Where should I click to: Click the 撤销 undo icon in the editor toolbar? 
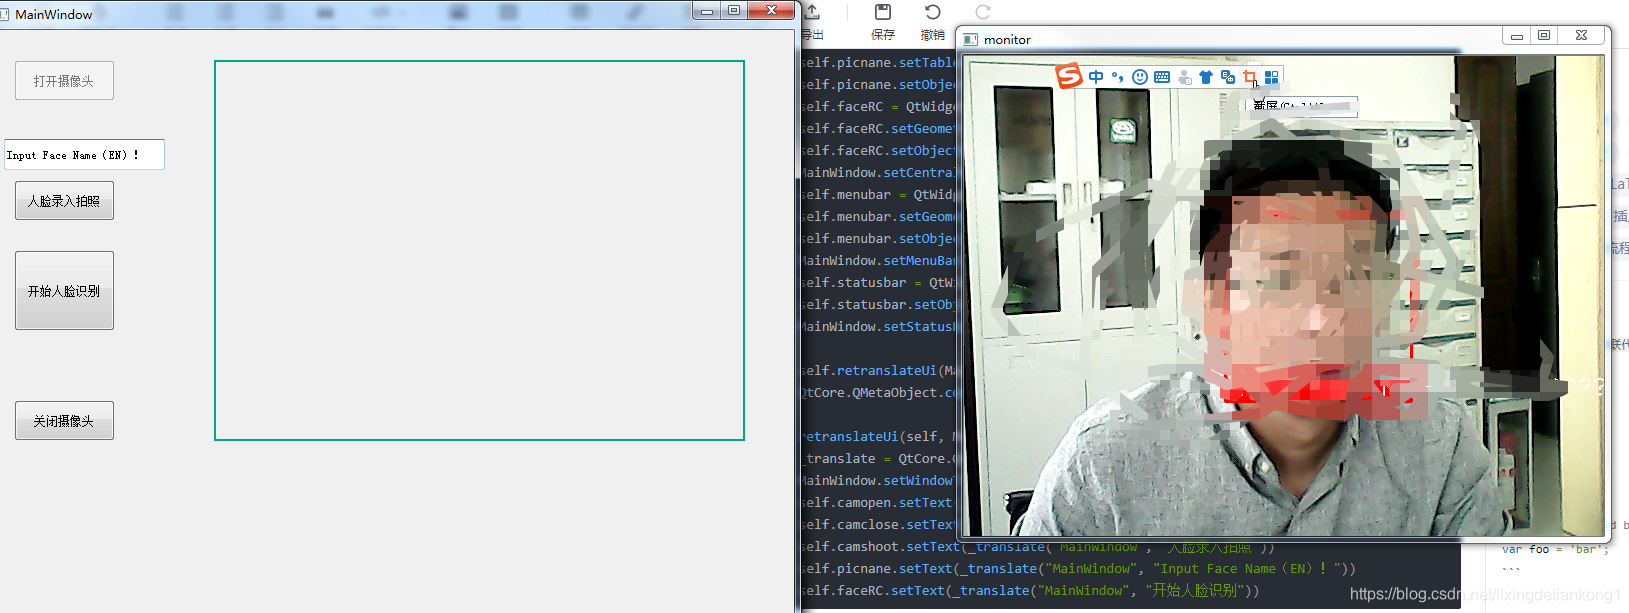pyautogui.click(x=933, y=12)
